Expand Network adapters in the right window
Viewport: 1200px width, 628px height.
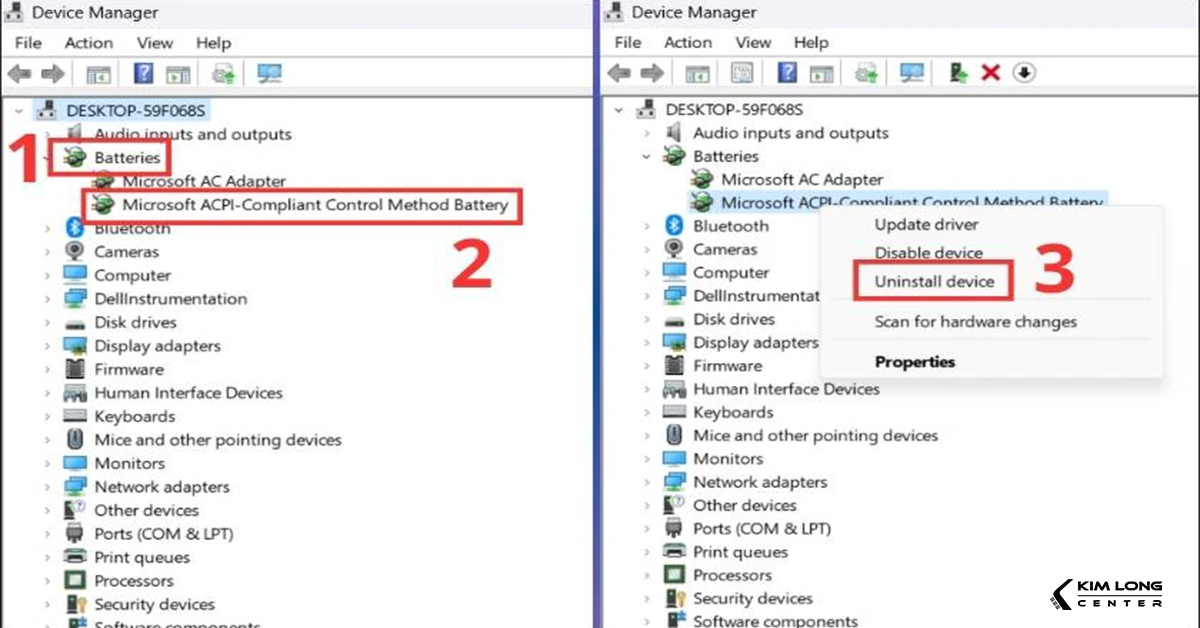(x=646, y=482)
